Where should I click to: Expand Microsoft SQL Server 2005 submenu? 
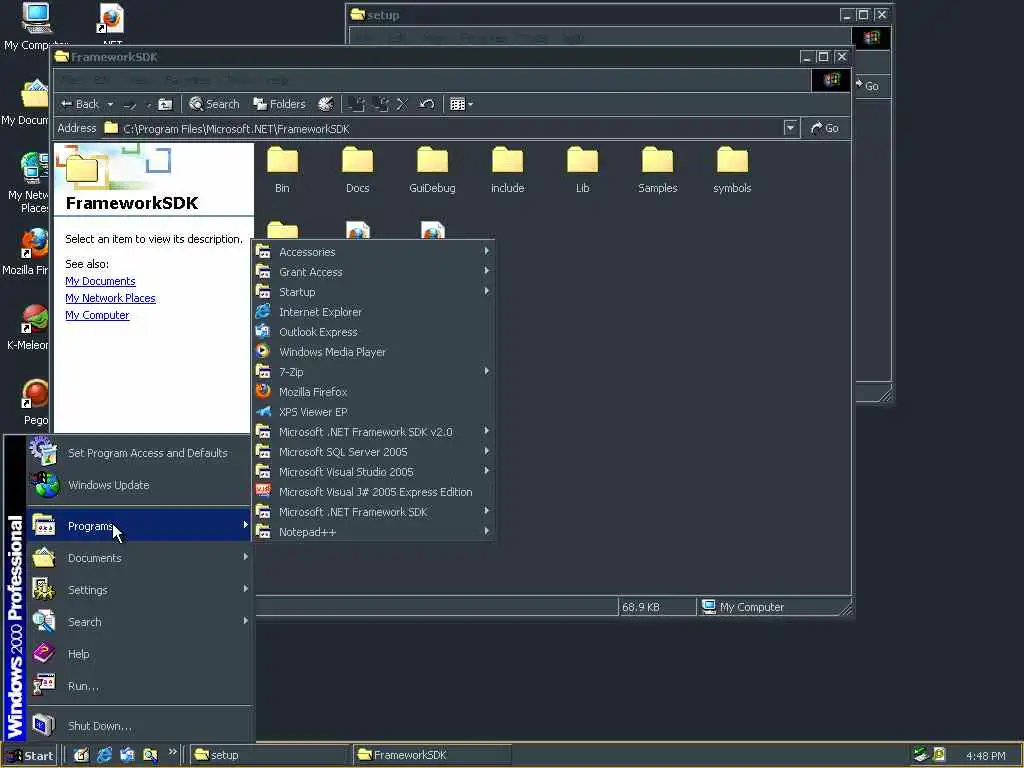[374, 452]
